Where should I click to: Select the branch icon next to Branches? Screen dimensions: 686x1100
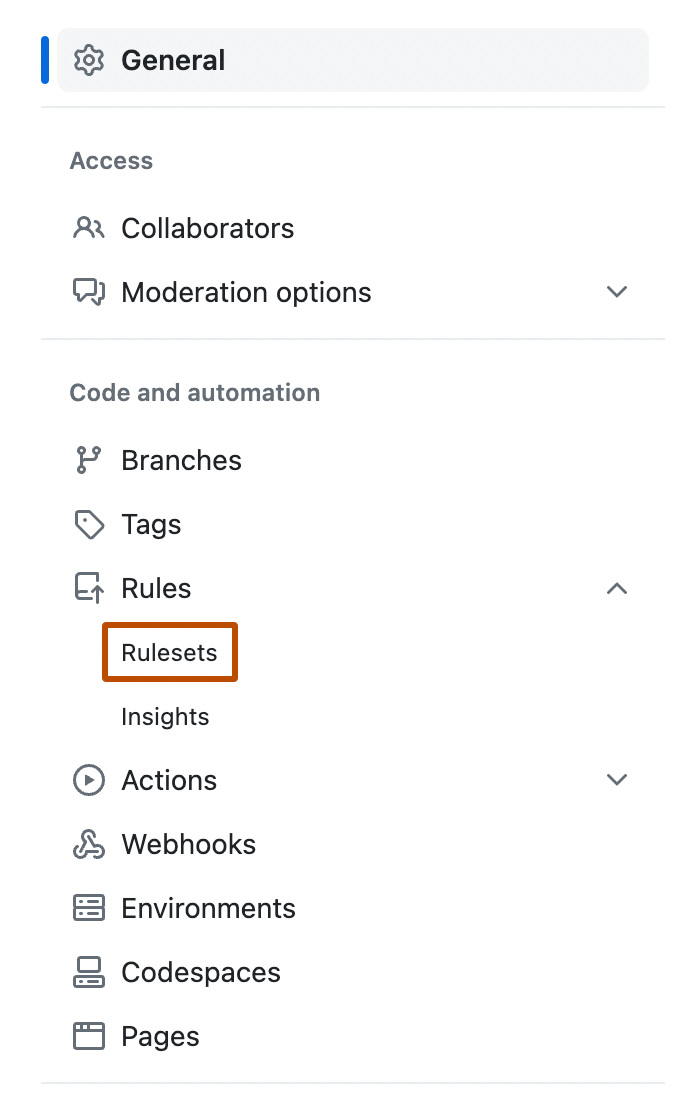pyautogui.click(x=89, y=460)
